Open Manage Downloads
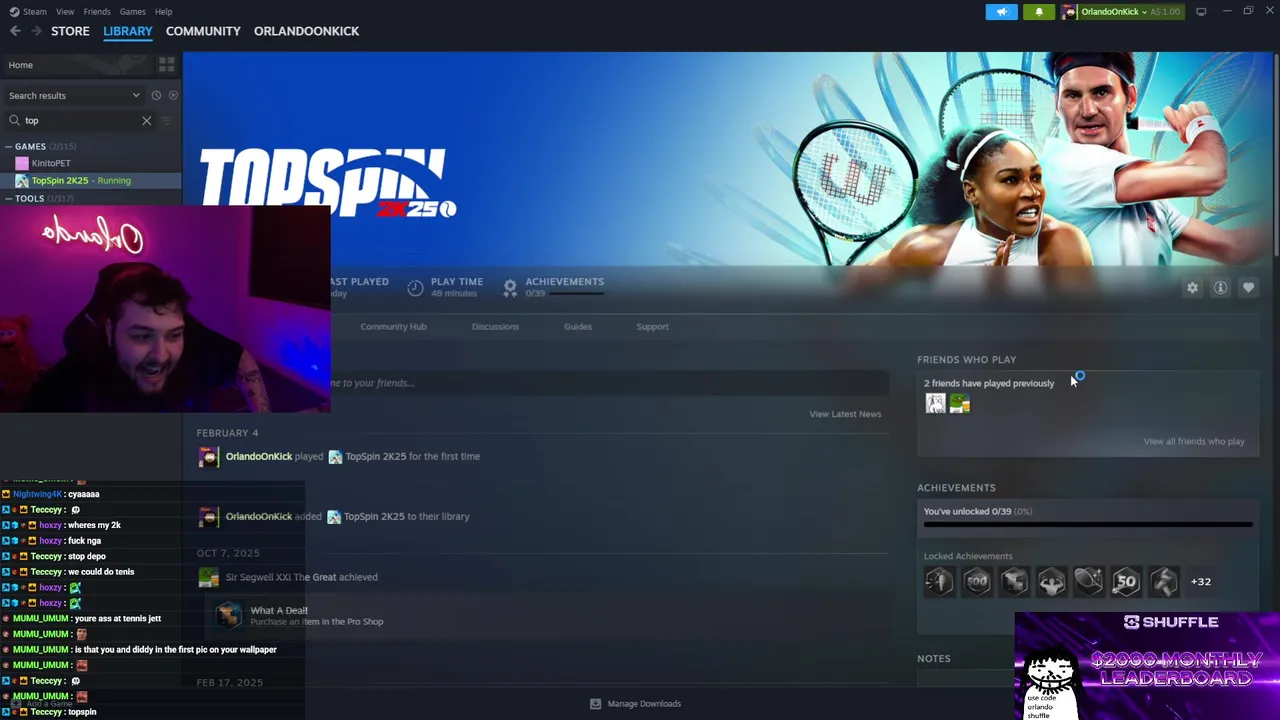1280x720 pixels. point(636,703)
